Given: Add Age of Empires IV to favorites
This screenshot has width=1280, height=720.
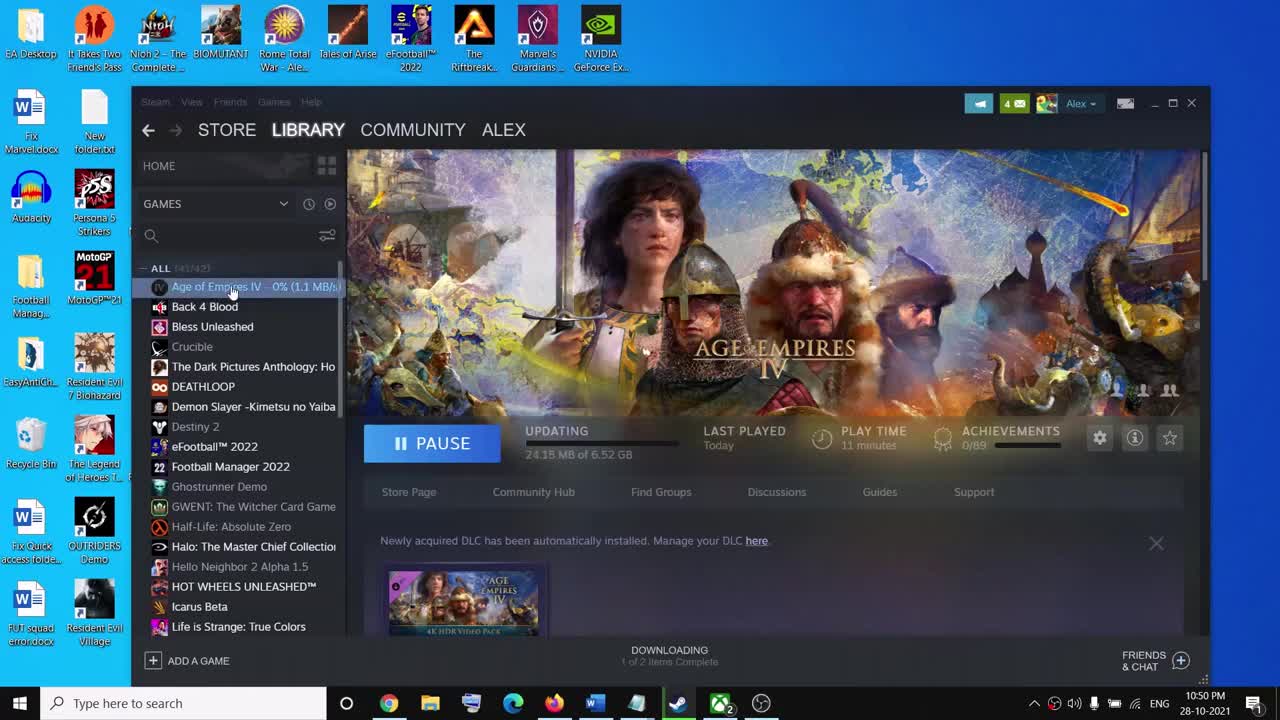Looking at the screenshot, I should pyautogui.click(x=1170, y=438).
